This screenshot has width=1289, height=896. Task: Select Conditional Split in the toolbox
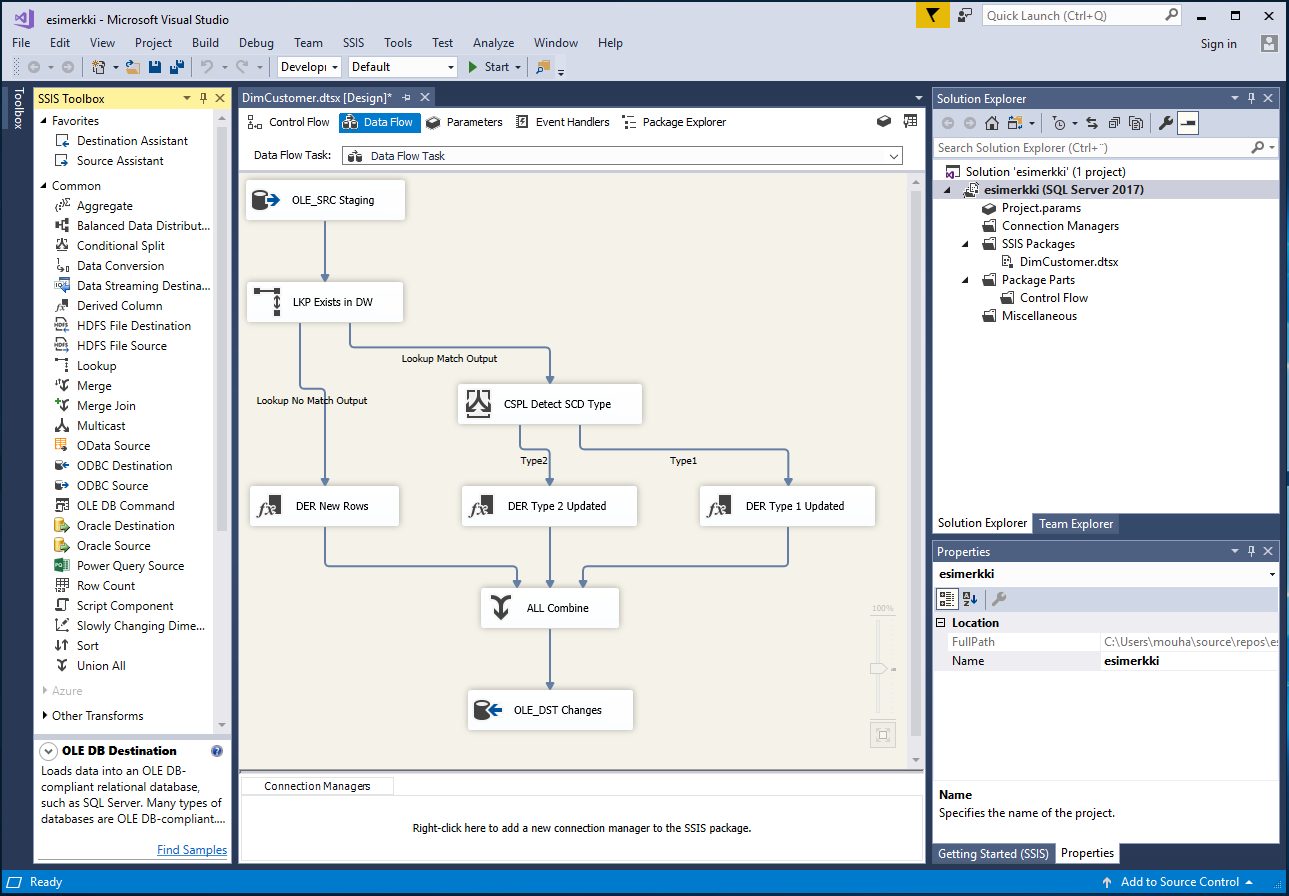121,246
